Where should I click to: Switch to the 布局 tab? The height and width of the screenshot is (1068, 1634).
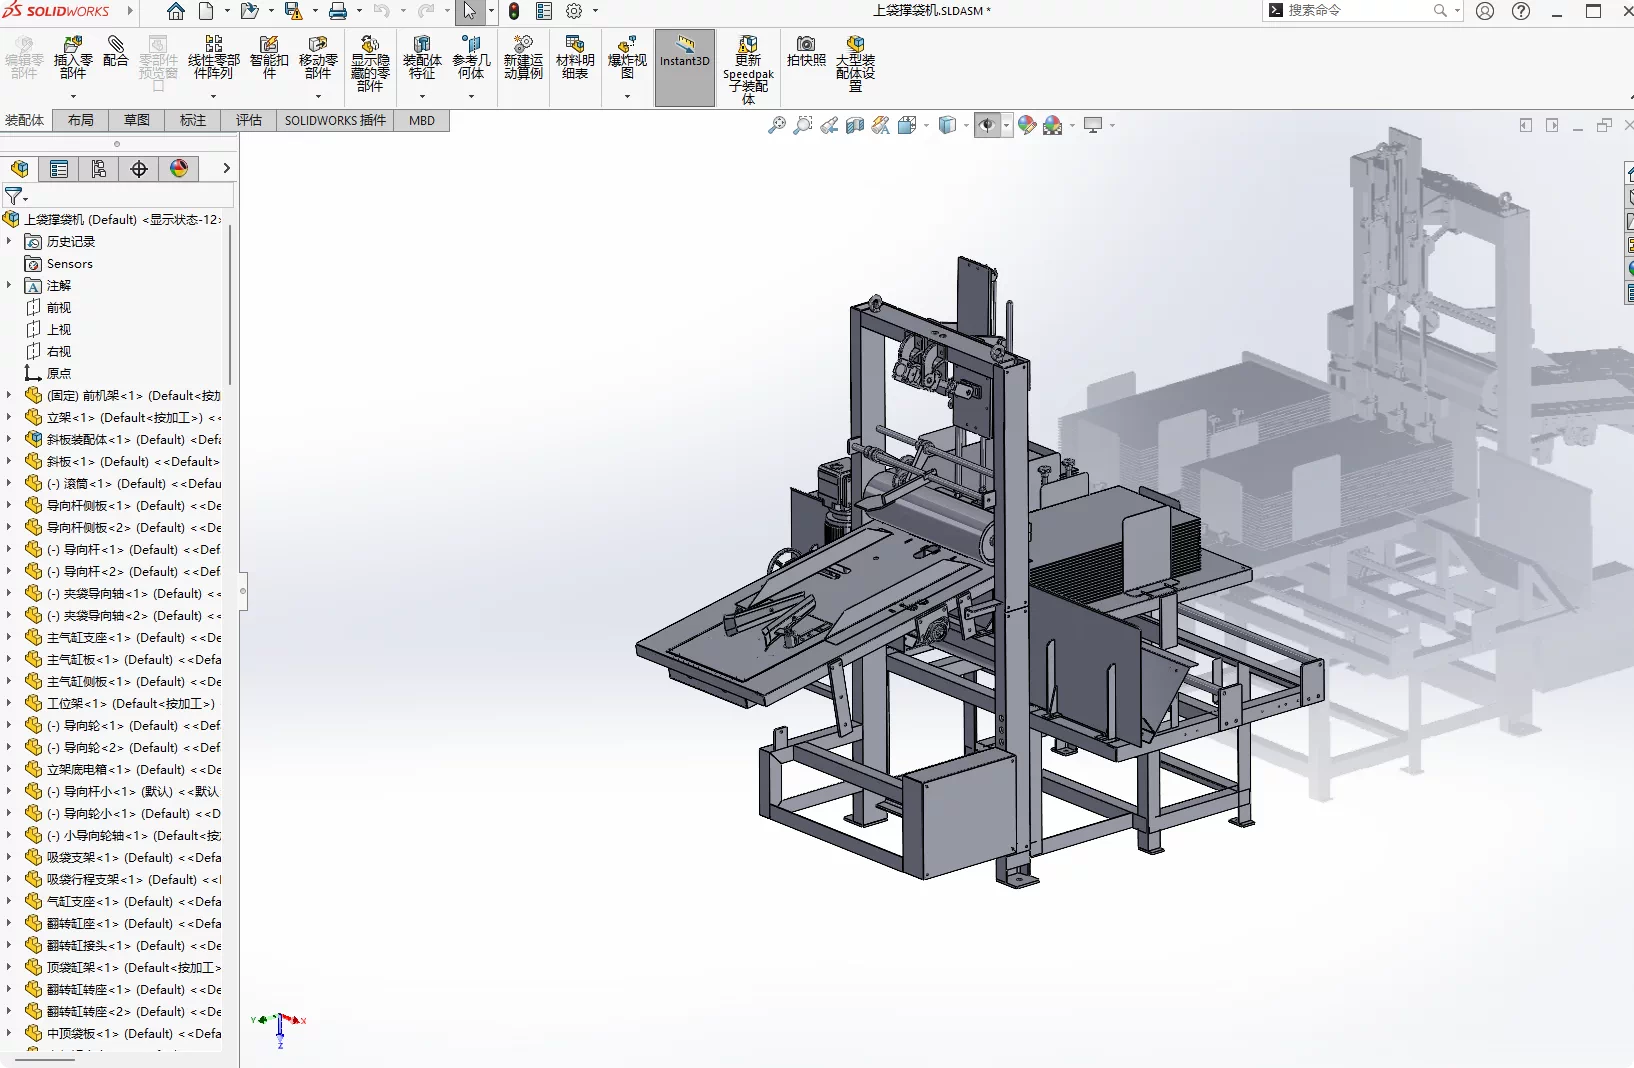[x=81, y=121]
